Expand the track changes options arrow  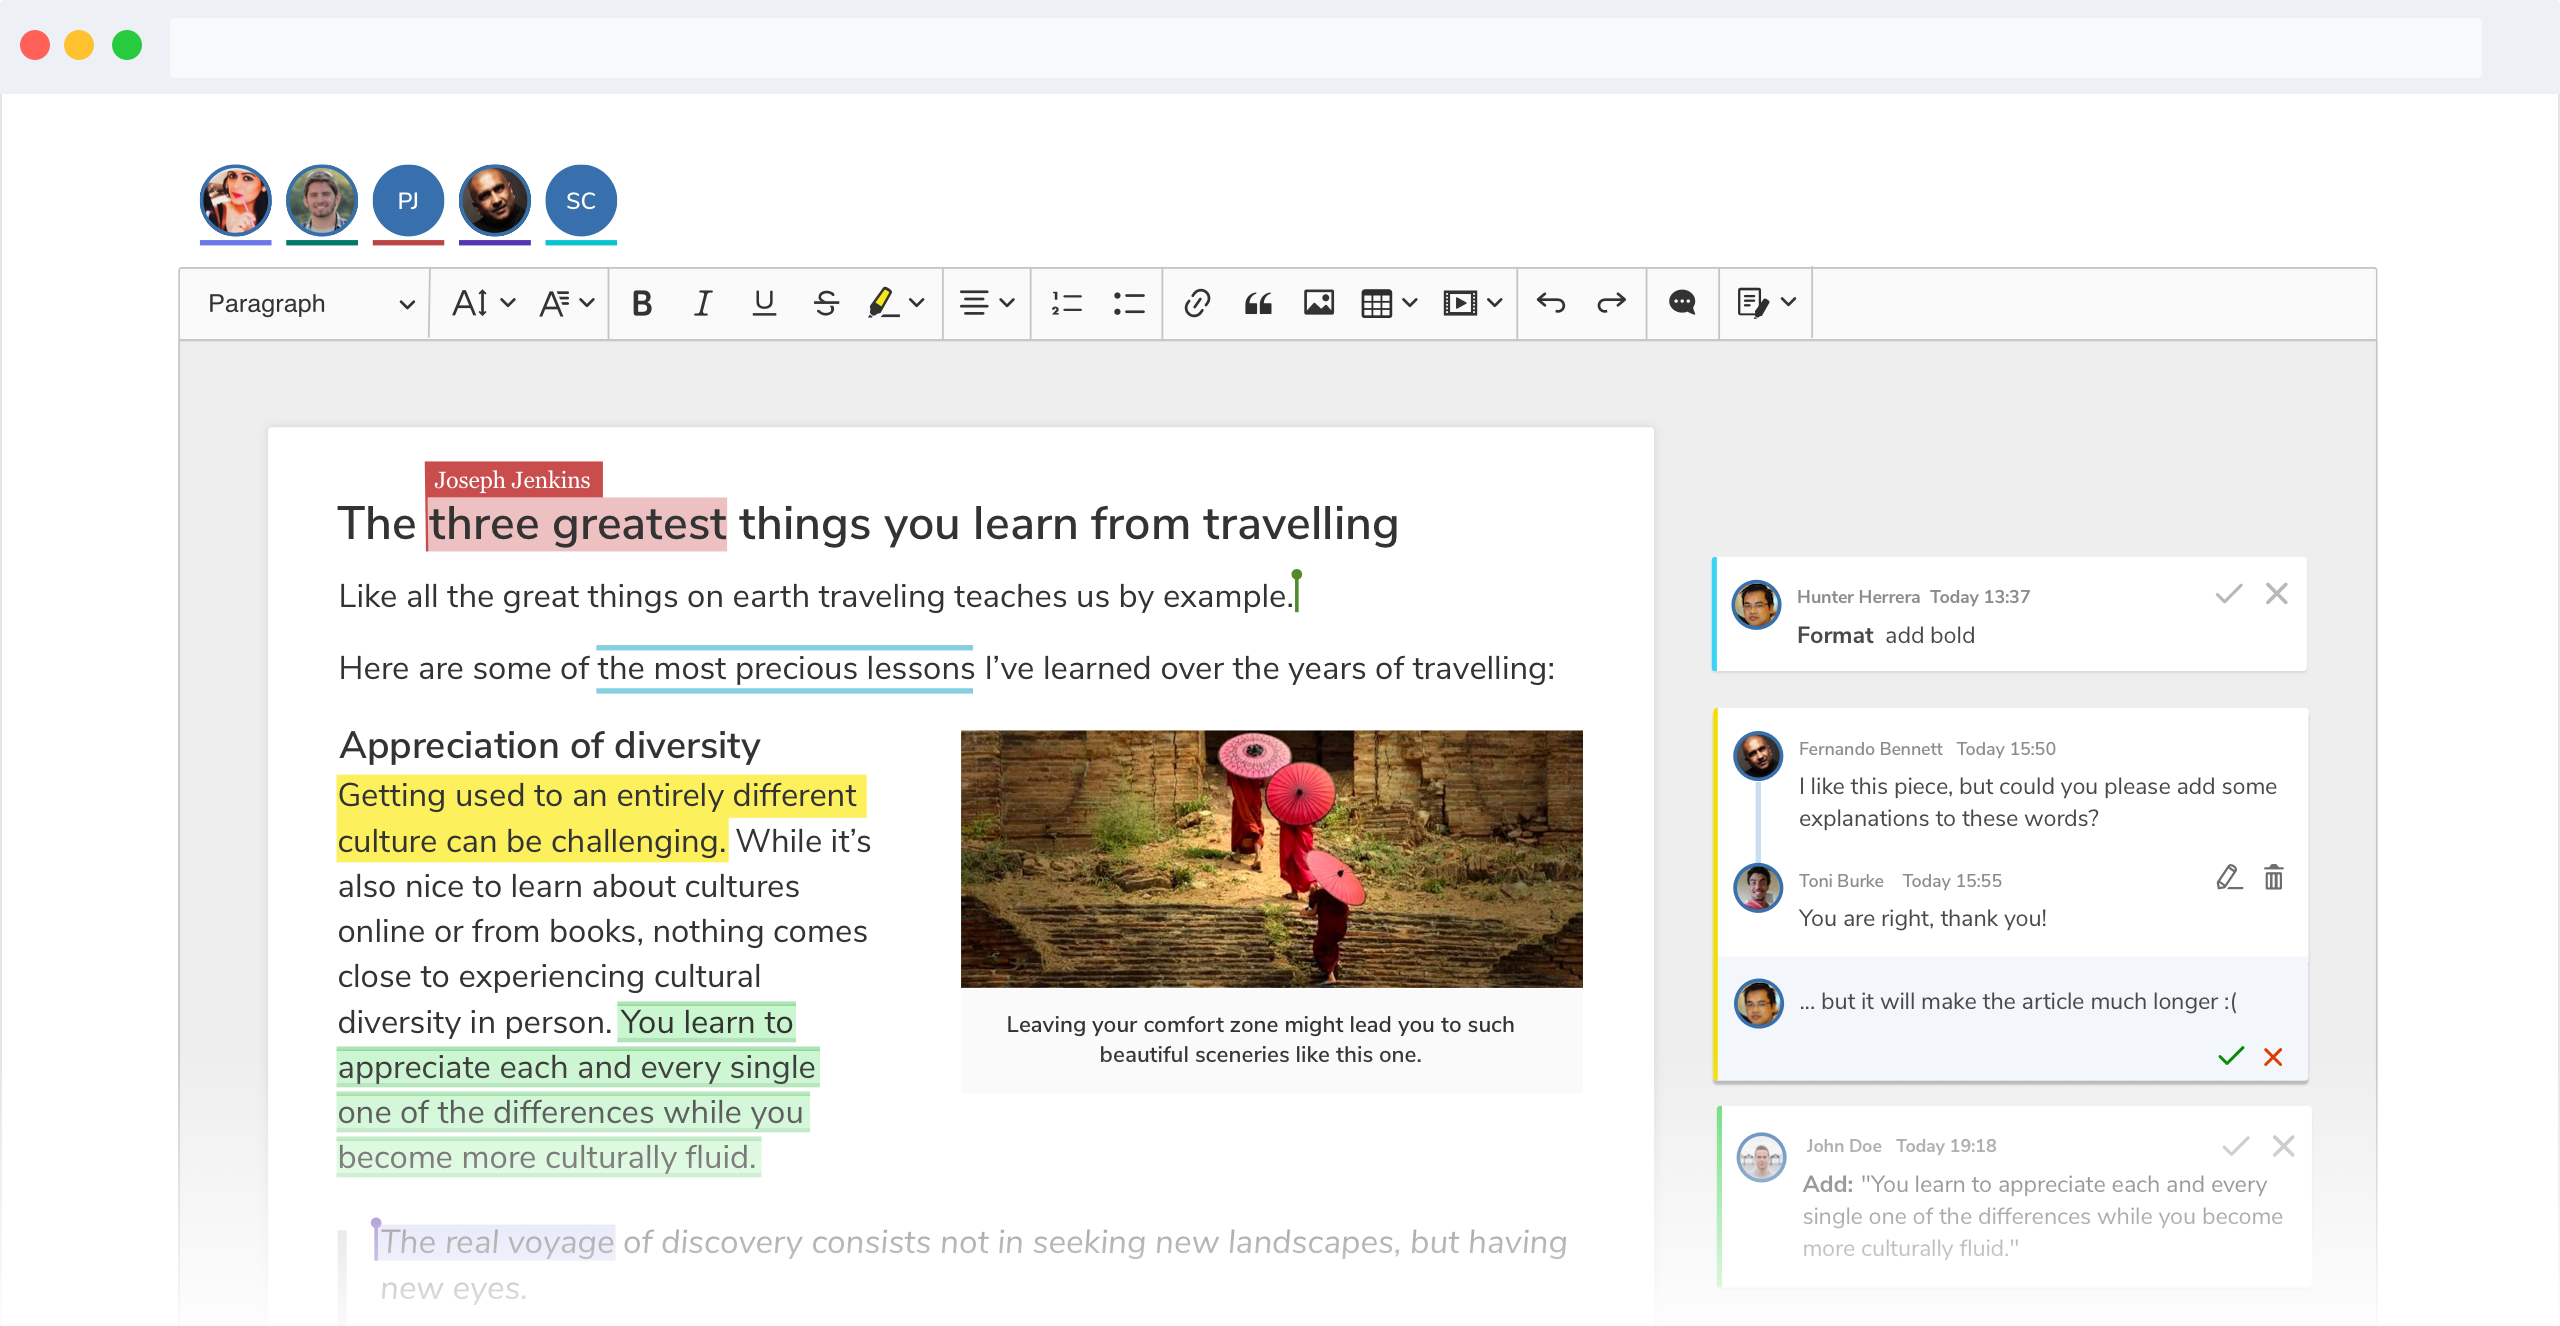pyautogui.click(x=1789, y=303)
